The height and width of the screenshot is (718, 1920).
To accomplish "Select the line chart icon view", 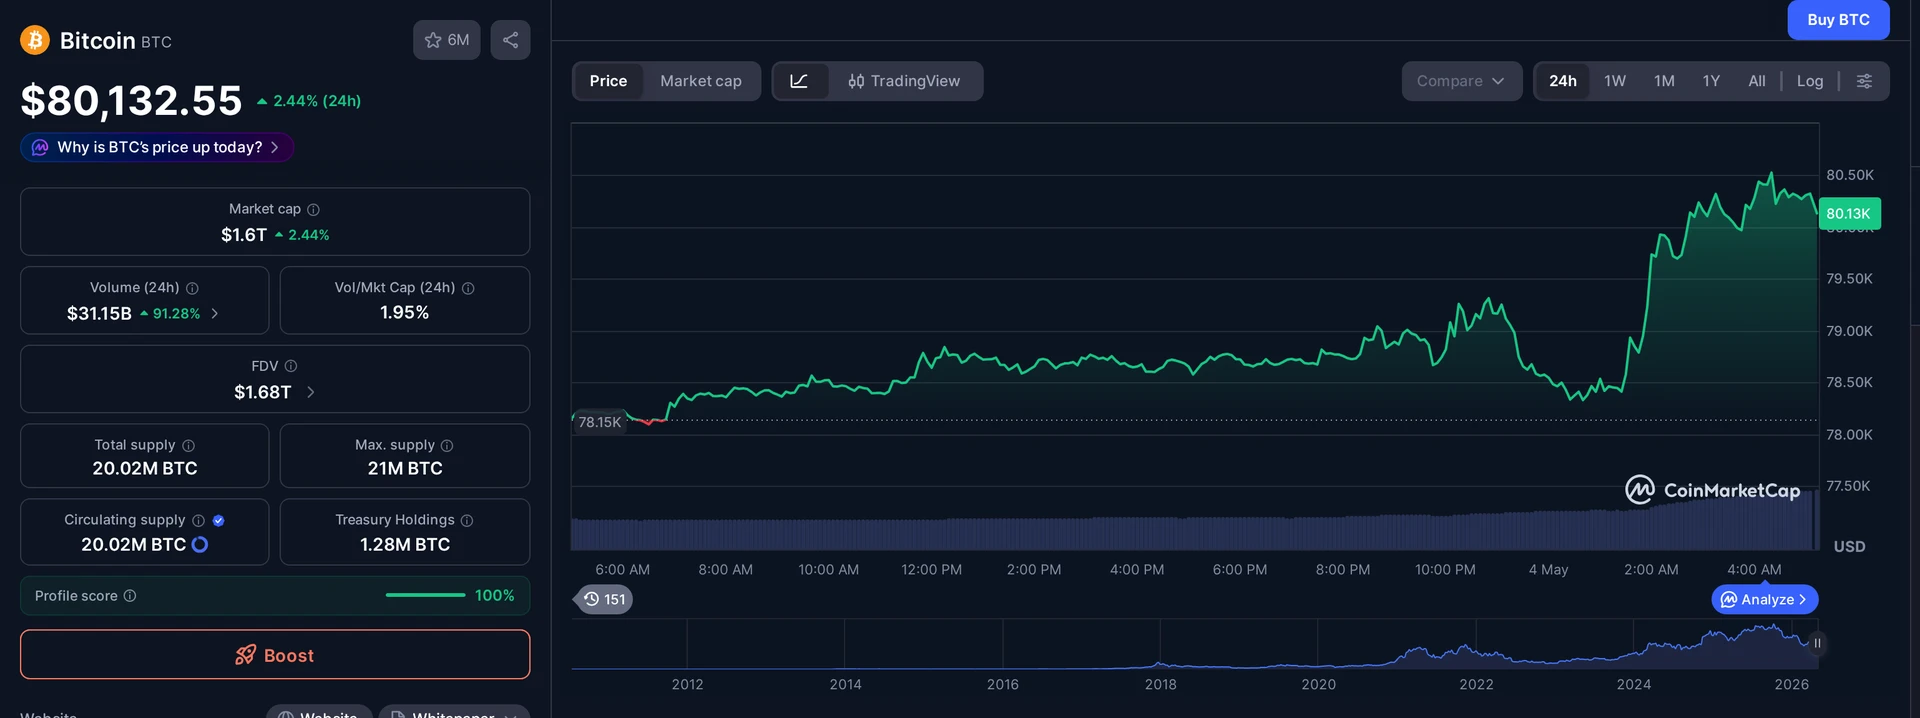I will [x=799, y=81].
